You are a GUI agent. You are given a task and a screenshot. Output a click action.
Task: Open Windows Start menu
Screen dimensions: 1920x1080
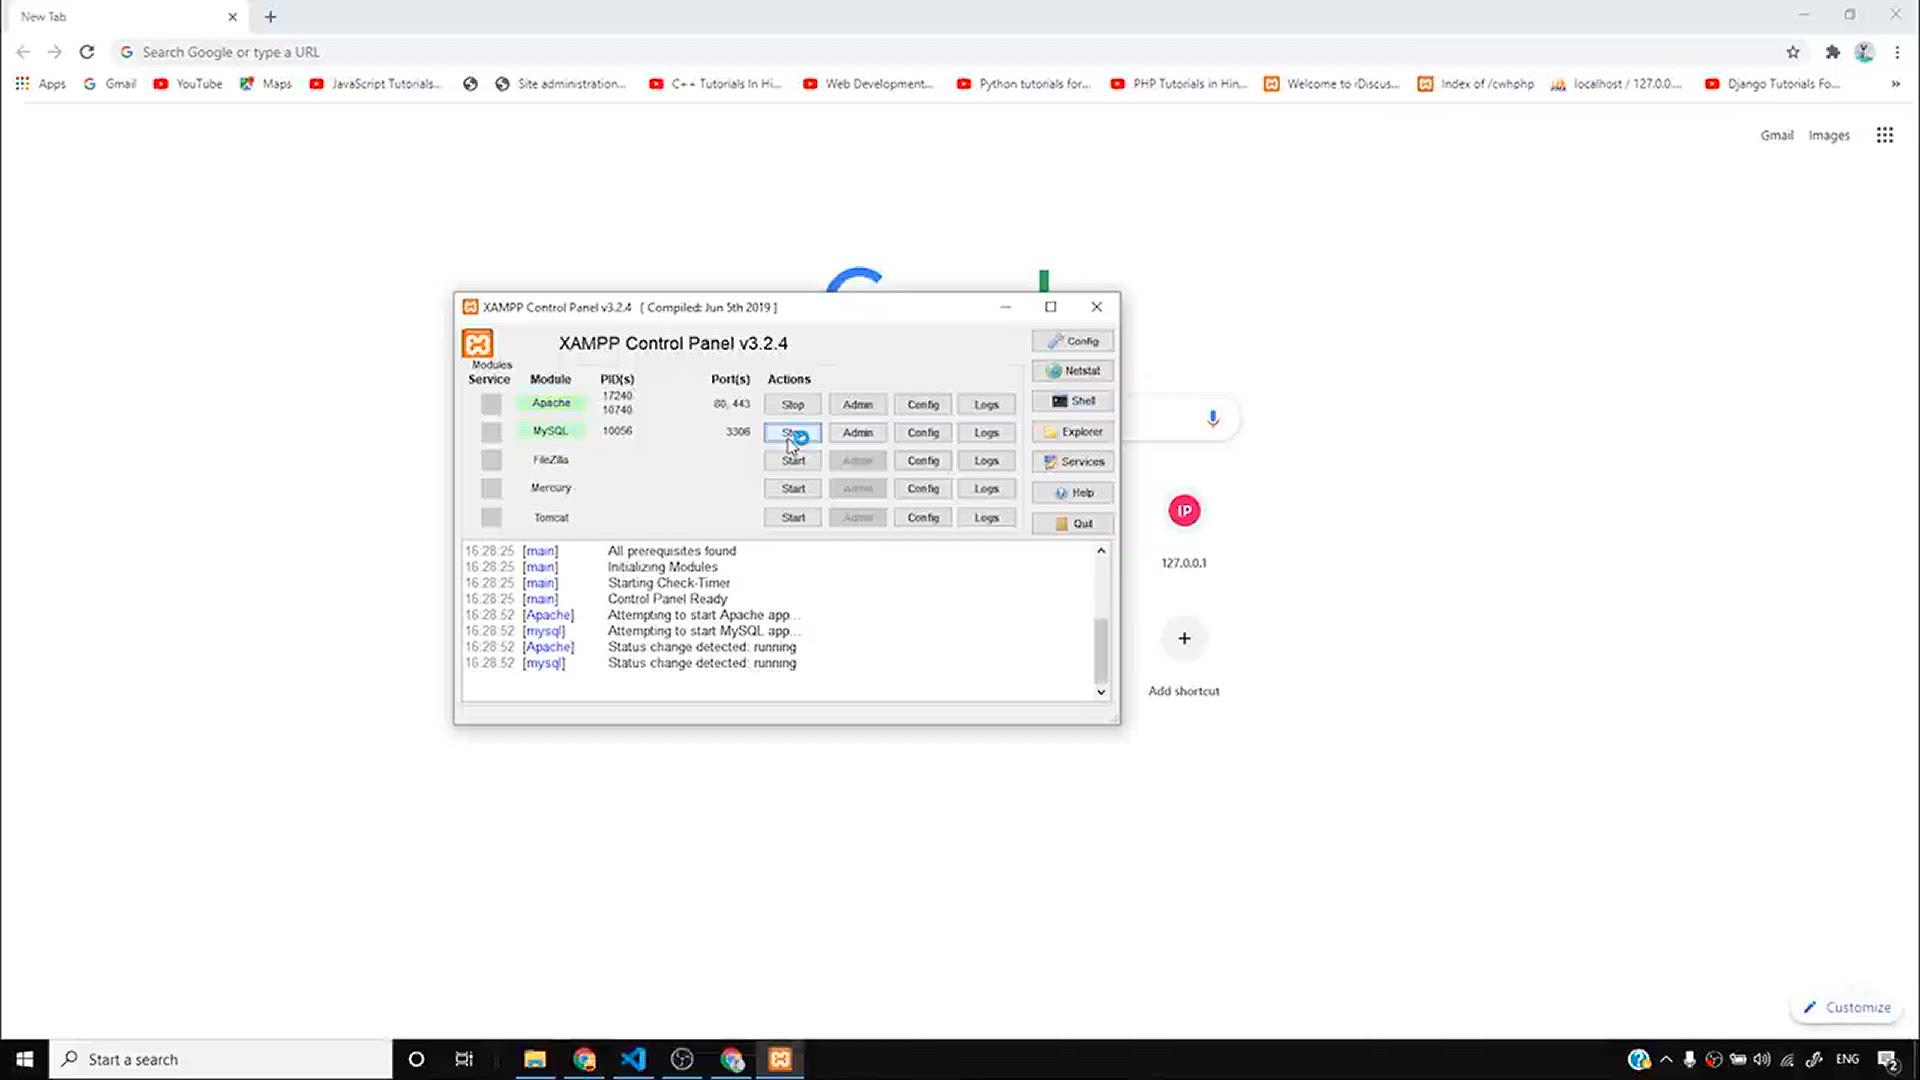(24, 1059)
